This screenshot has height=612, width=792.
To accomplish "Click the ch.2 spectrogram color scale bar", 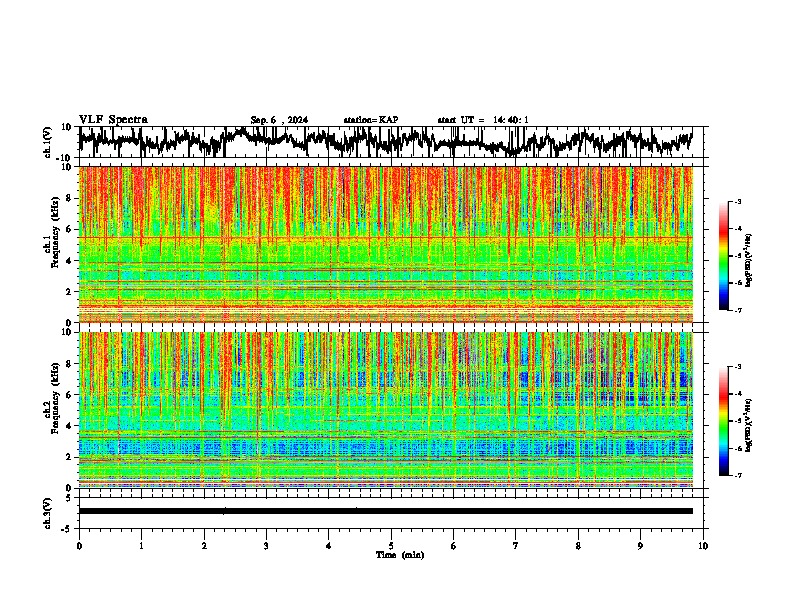I will (723, 421).
